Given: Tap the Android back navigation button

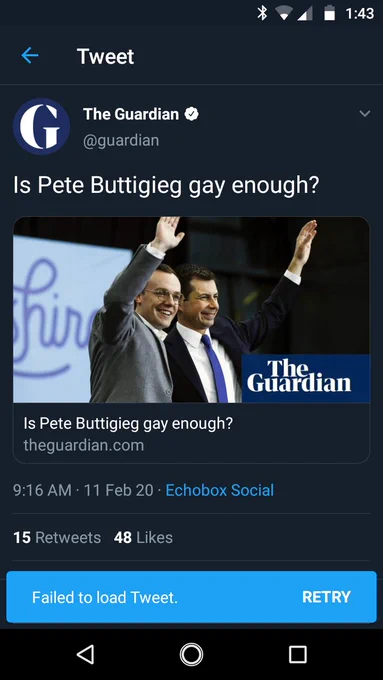Looking at the screenshot, I should 85,654.
